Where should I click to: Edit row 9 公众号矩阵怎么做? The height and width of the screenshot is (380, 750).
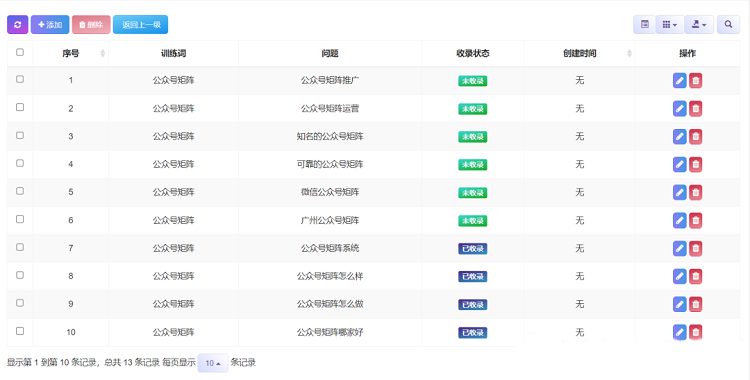(680, 304)
